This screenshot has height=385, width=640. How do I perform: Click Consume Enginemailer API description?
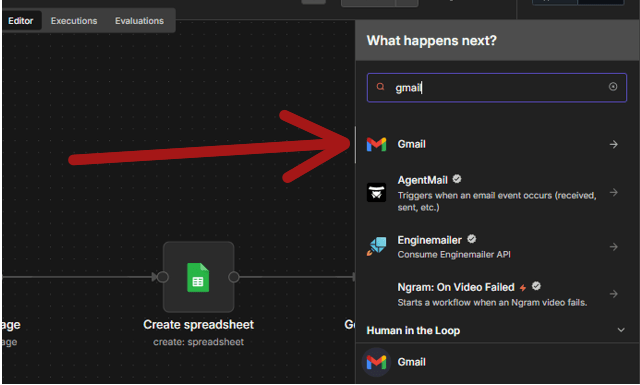[x=454, y=254]
